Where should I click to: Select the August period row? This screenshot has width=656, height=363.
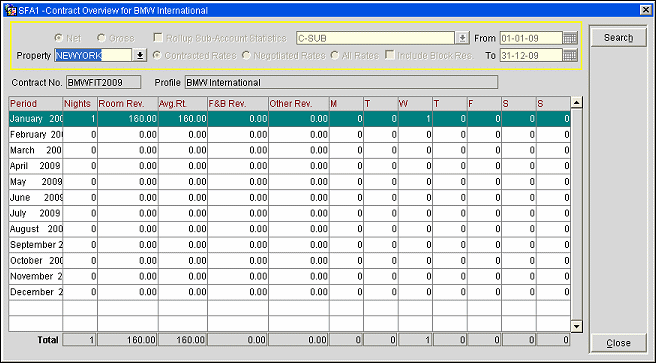(289, 229)
